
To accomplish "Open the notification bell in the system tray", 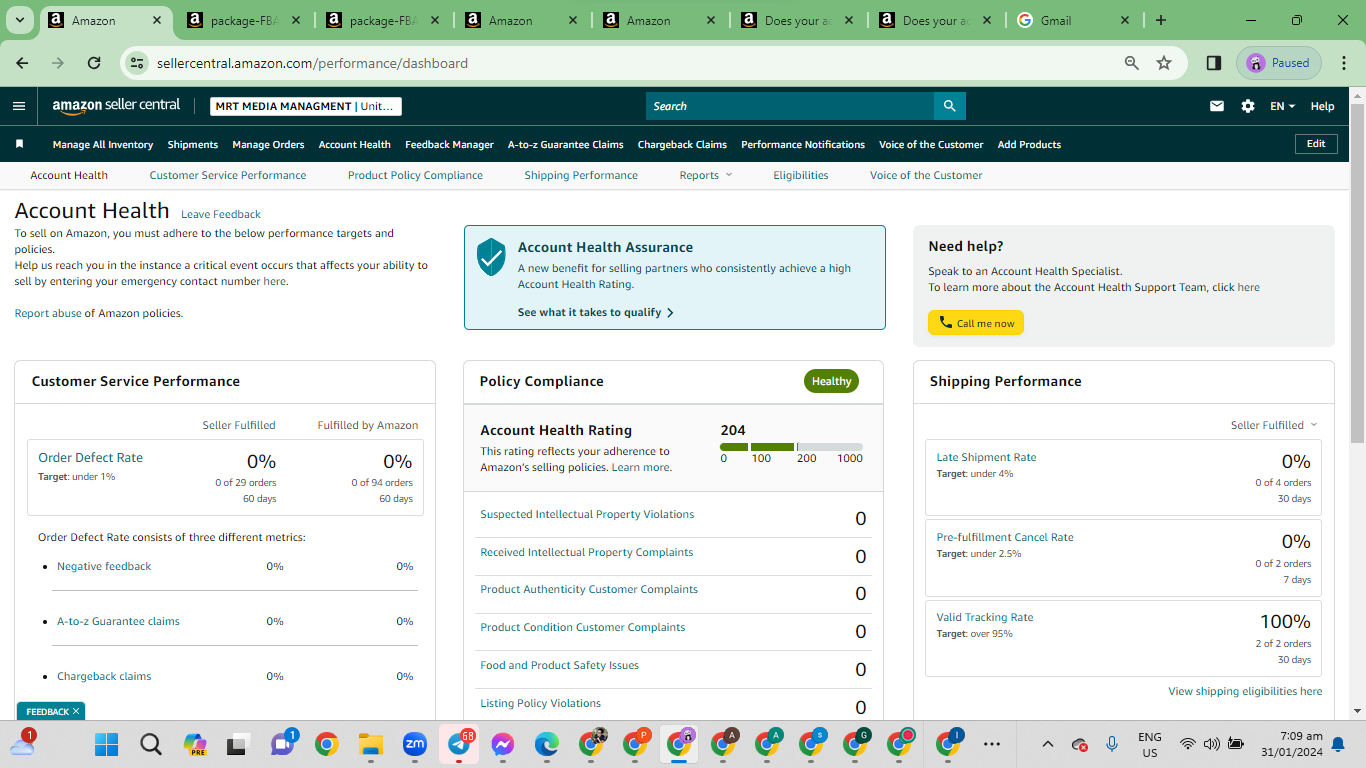I will (1339, 744).
